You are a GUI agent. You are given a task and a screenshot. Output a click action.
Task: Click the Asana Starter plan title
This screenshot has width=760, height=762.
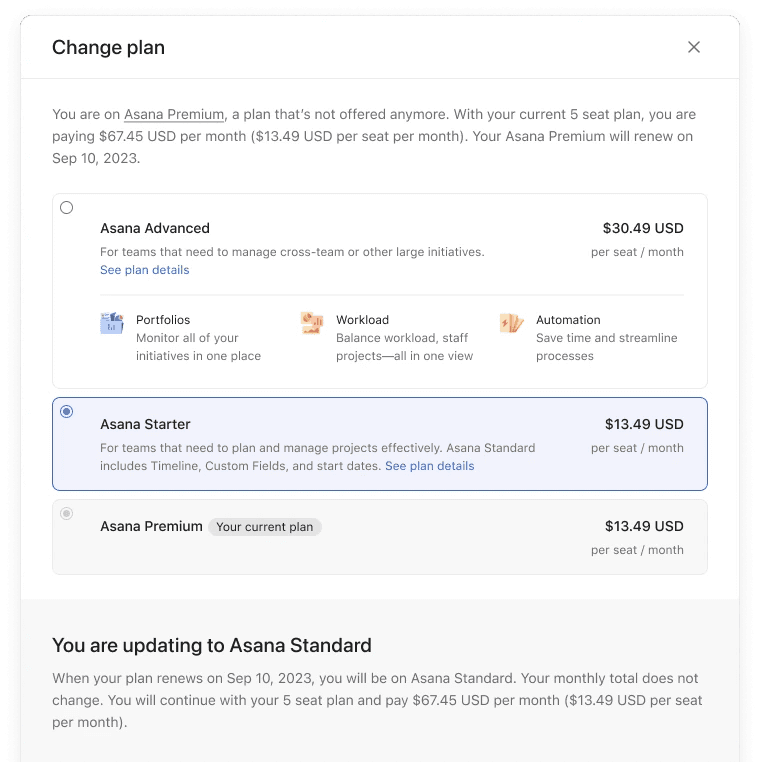point(145,424)
